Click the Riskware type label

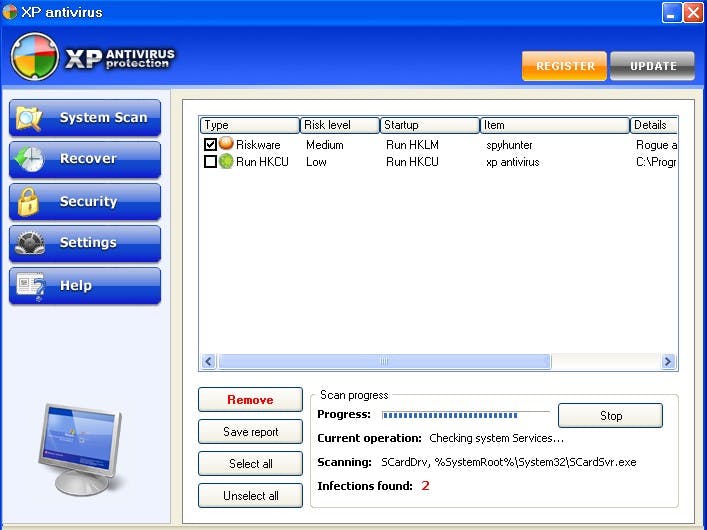click(x=258, y=145)
